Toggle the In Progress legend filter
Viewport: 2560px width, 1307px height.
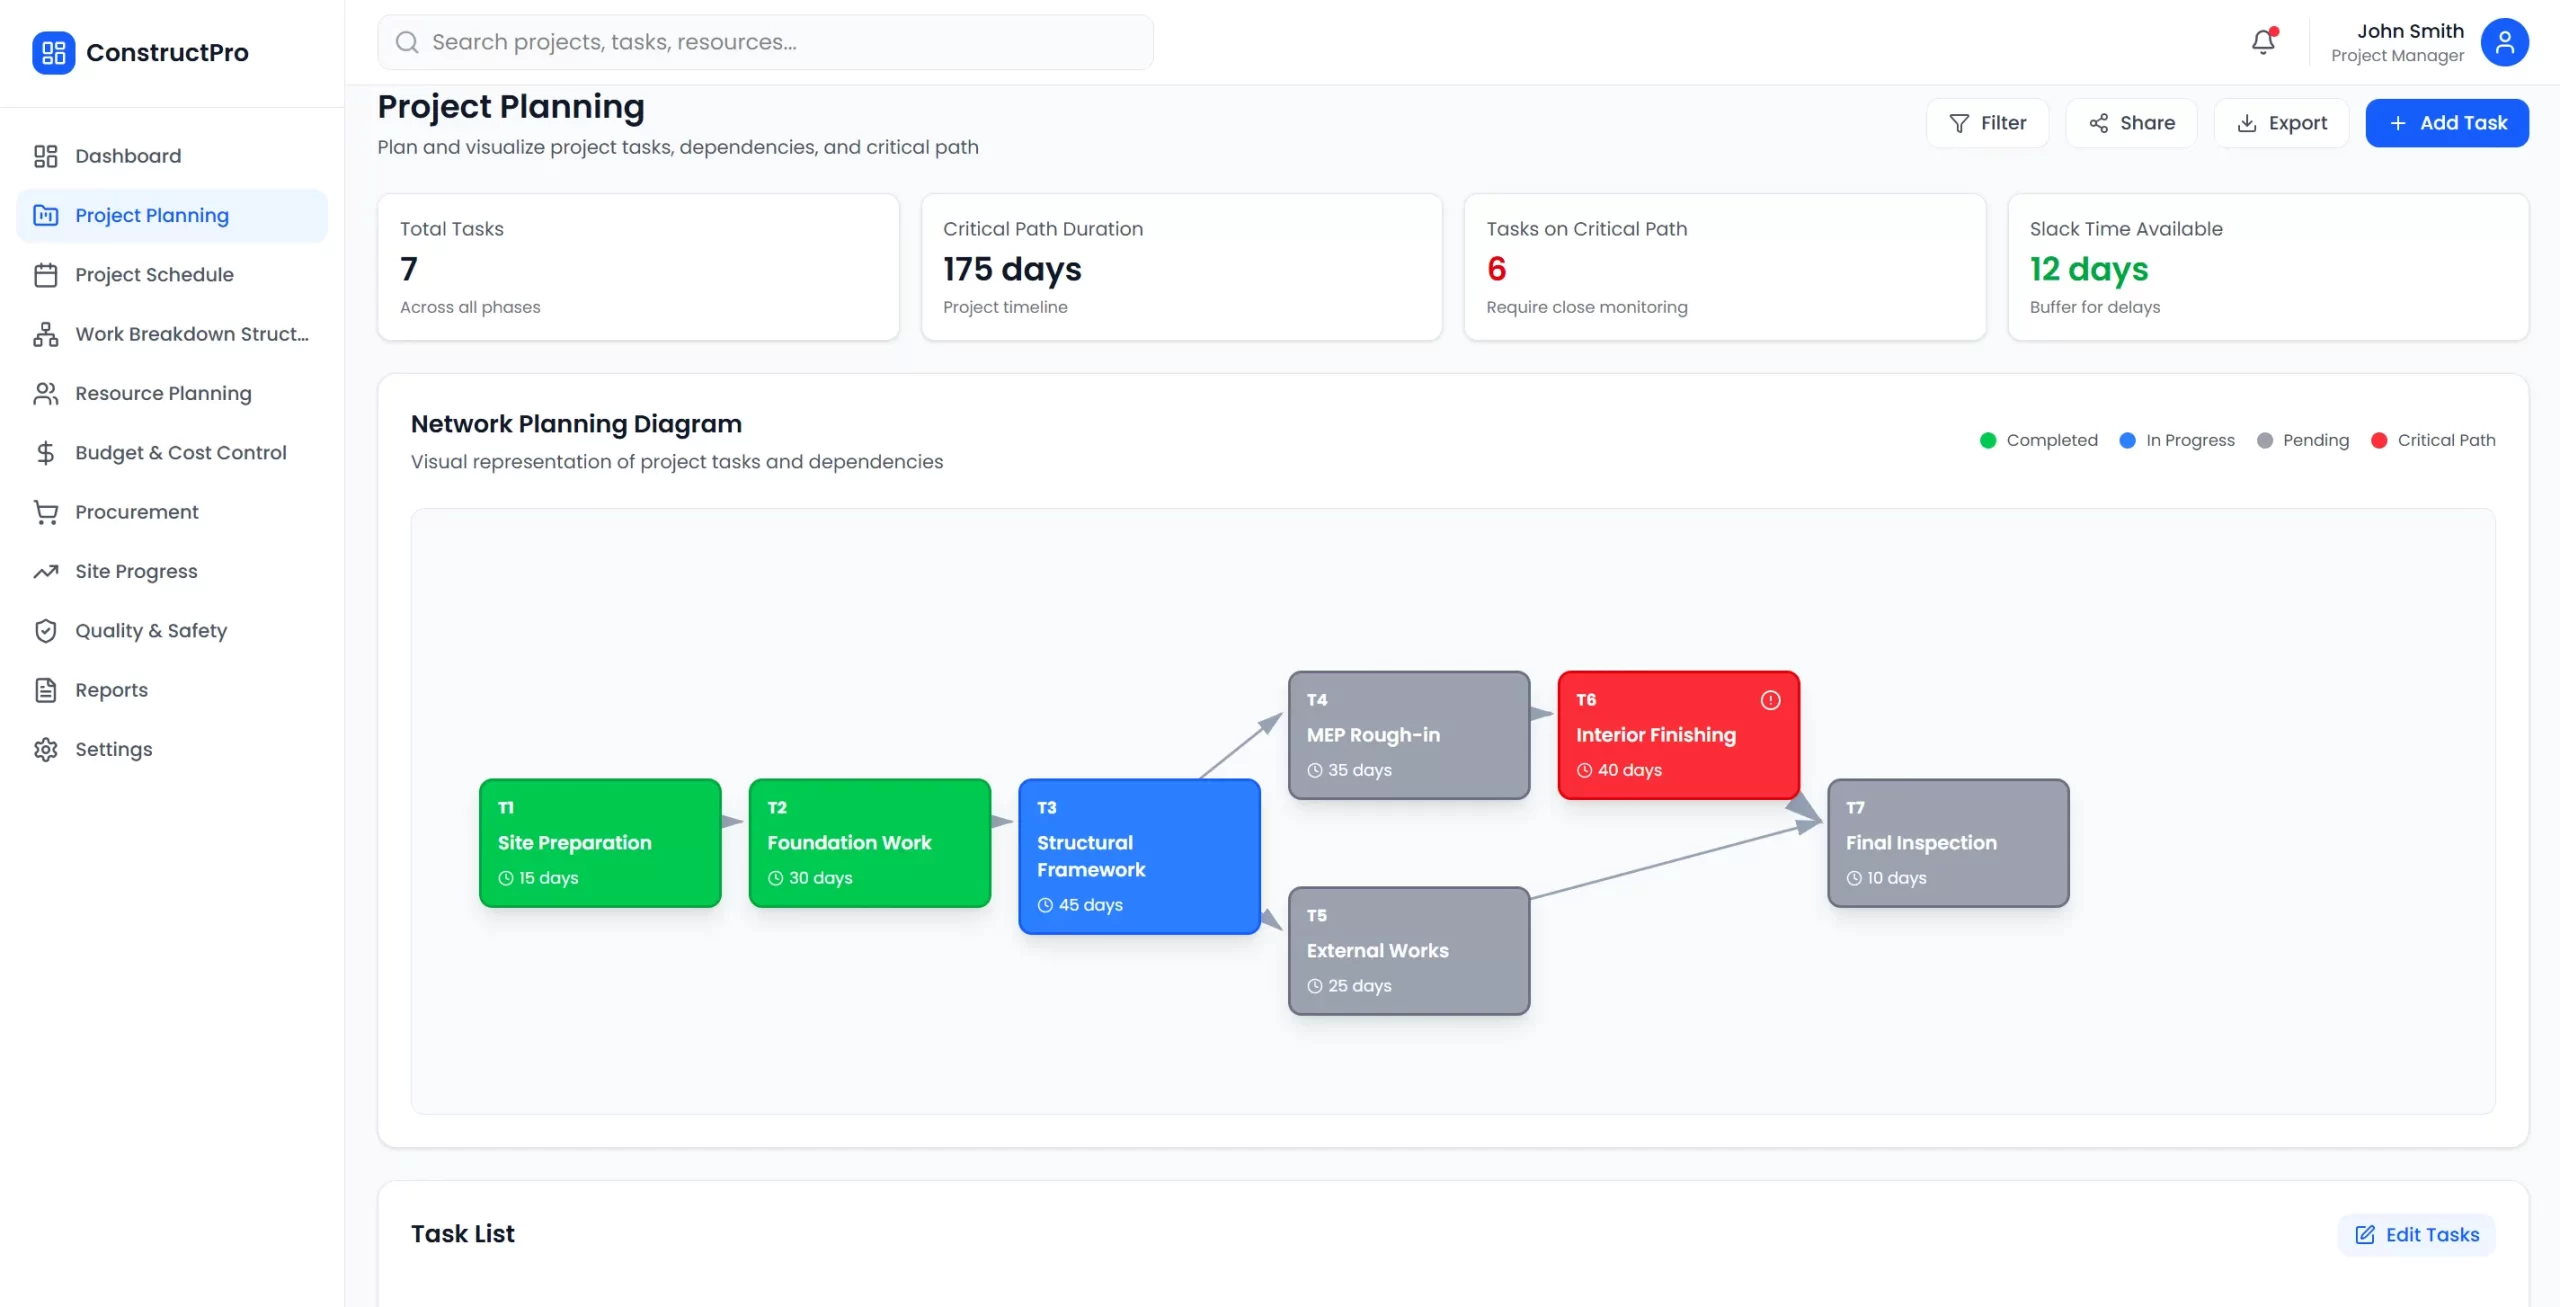(2177, 440)
